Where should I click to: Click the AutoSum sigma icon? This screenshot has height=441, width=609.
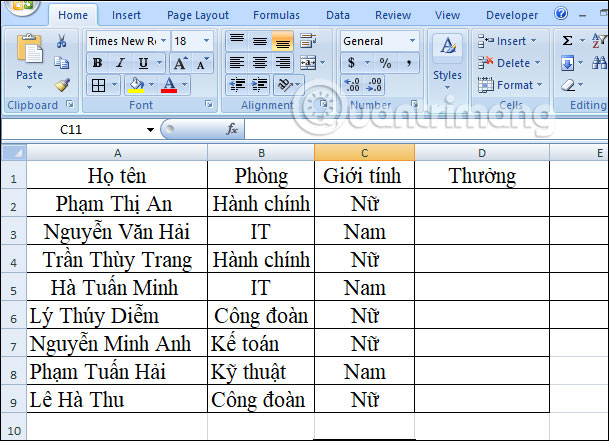[x=567, y=40]
